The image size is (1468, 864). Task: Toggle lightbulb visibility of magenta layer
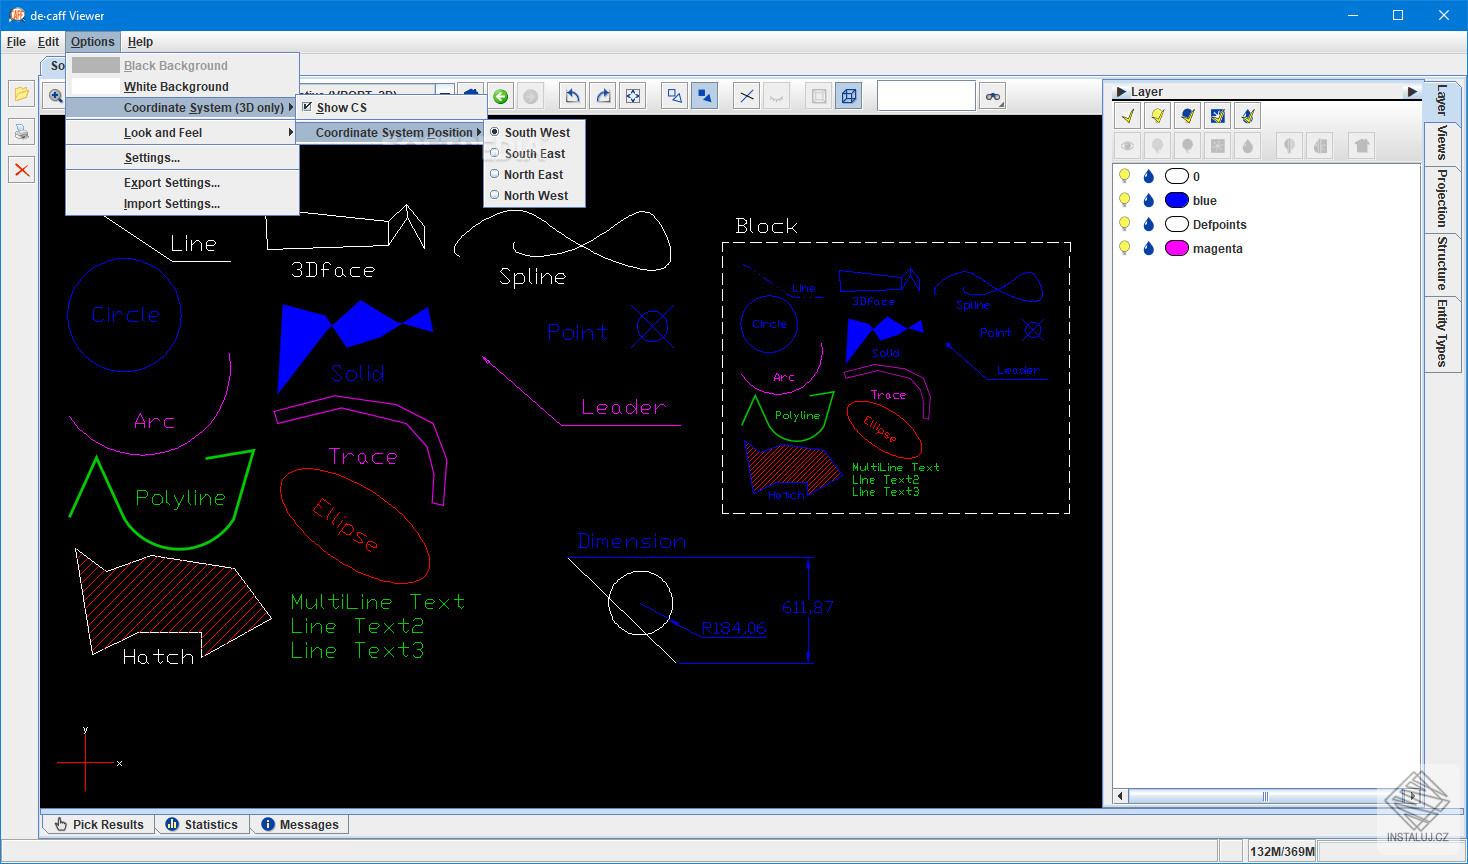click(1124, 248)
